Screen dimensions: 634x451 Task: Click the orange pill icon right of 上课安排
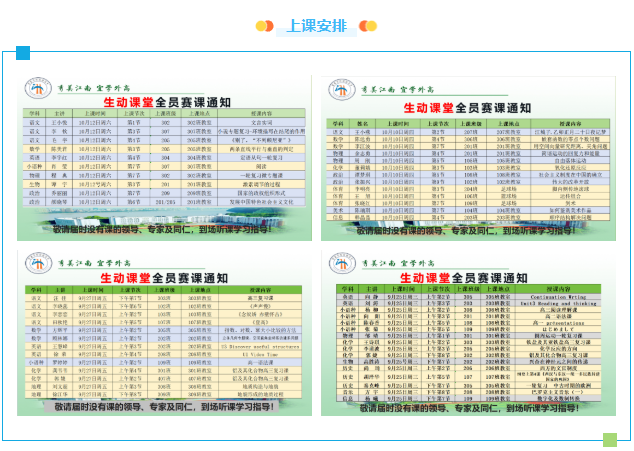tap(368, 26)
